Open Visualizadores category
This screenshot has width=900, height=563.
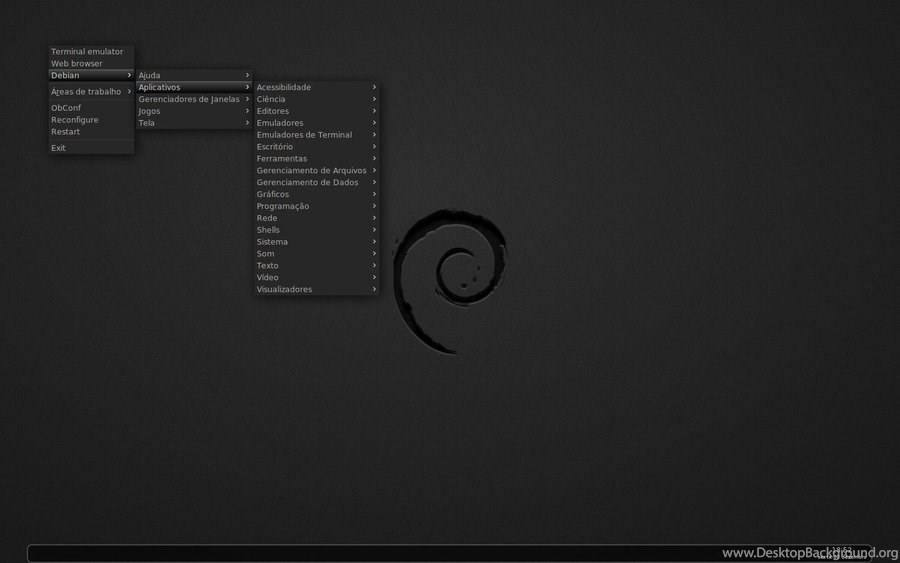(316, 290)
